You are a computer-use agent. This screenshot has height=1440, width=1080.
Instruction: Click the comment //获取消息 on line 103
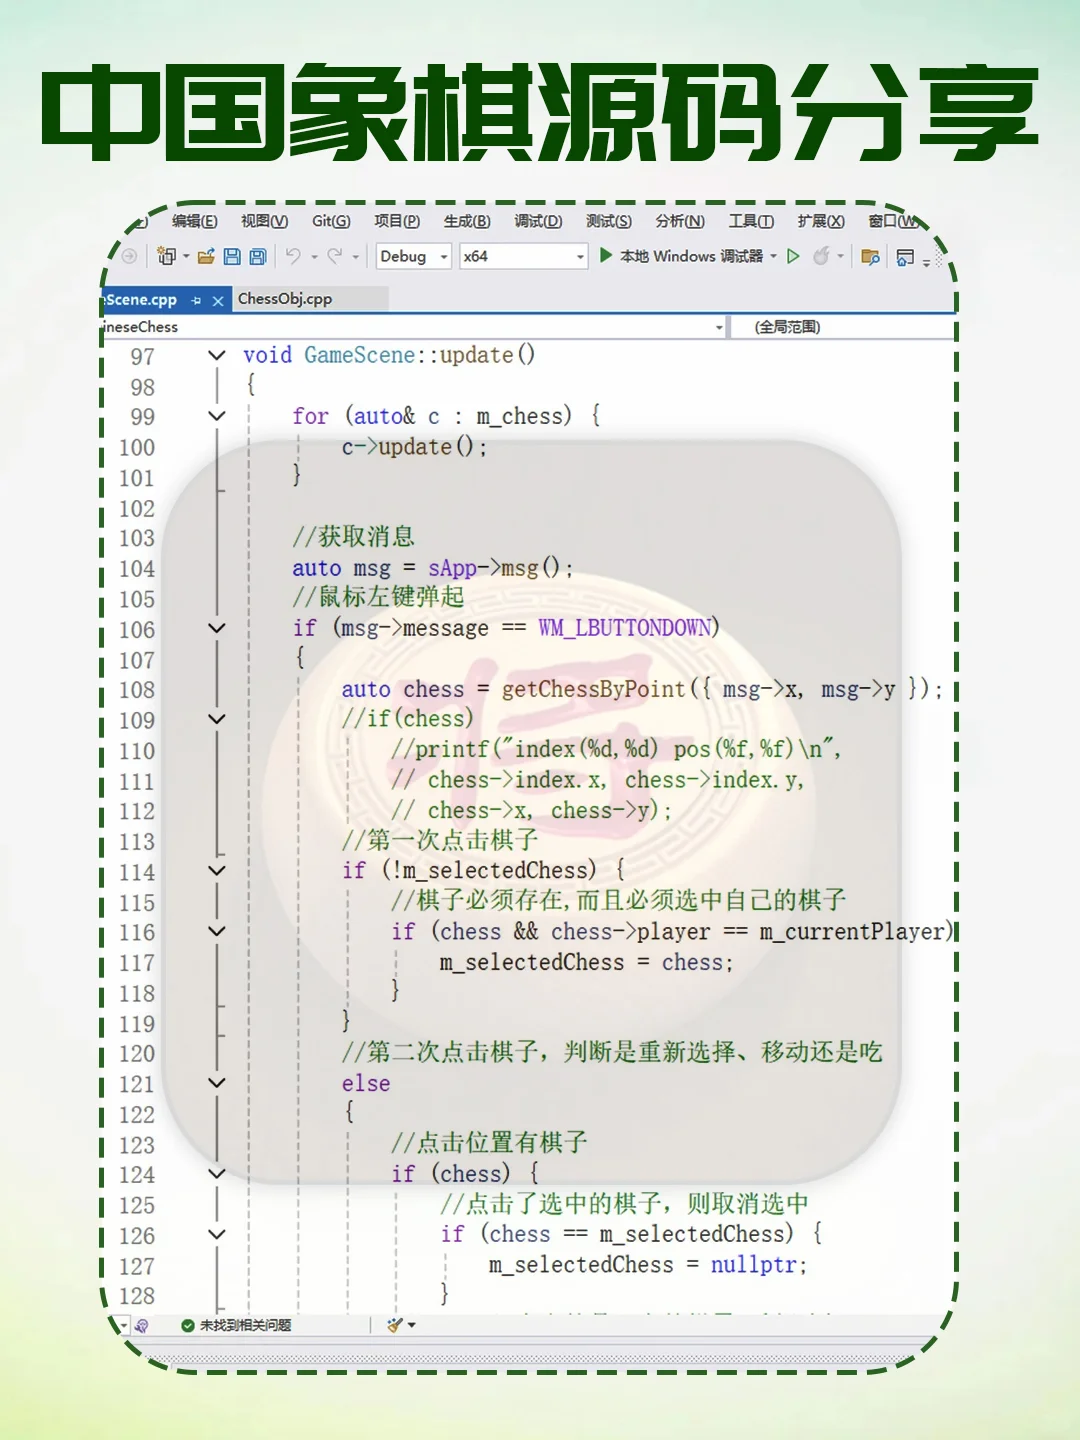click(353, 537)
